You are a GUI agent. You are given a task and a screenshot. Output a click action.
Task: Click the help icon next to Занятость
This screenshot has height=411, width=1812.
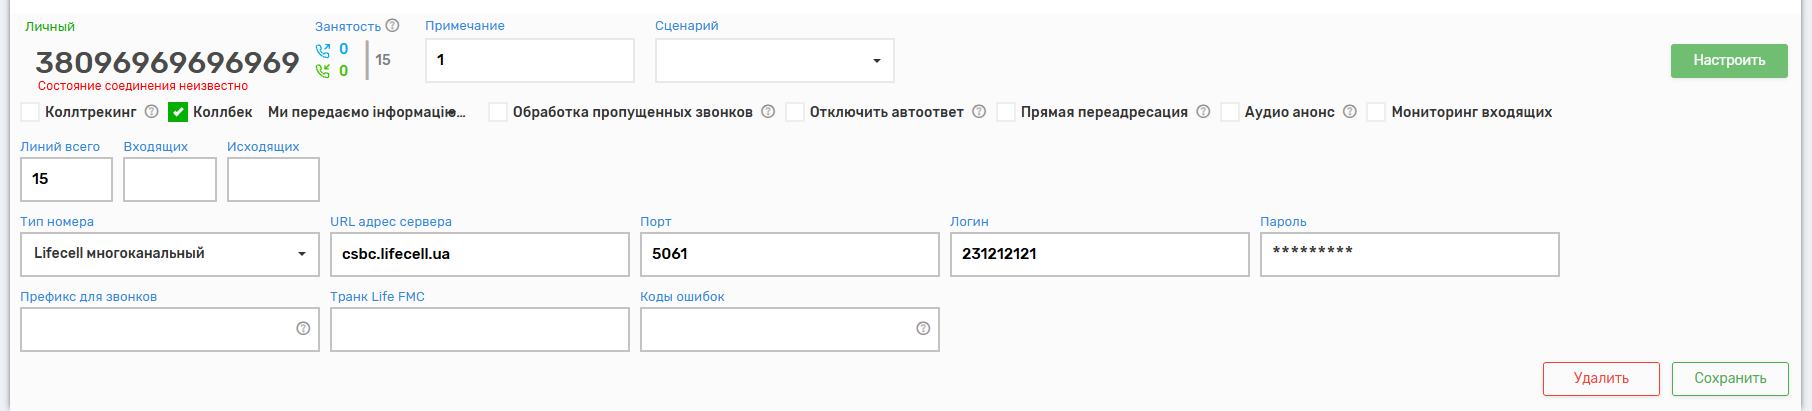392,26
